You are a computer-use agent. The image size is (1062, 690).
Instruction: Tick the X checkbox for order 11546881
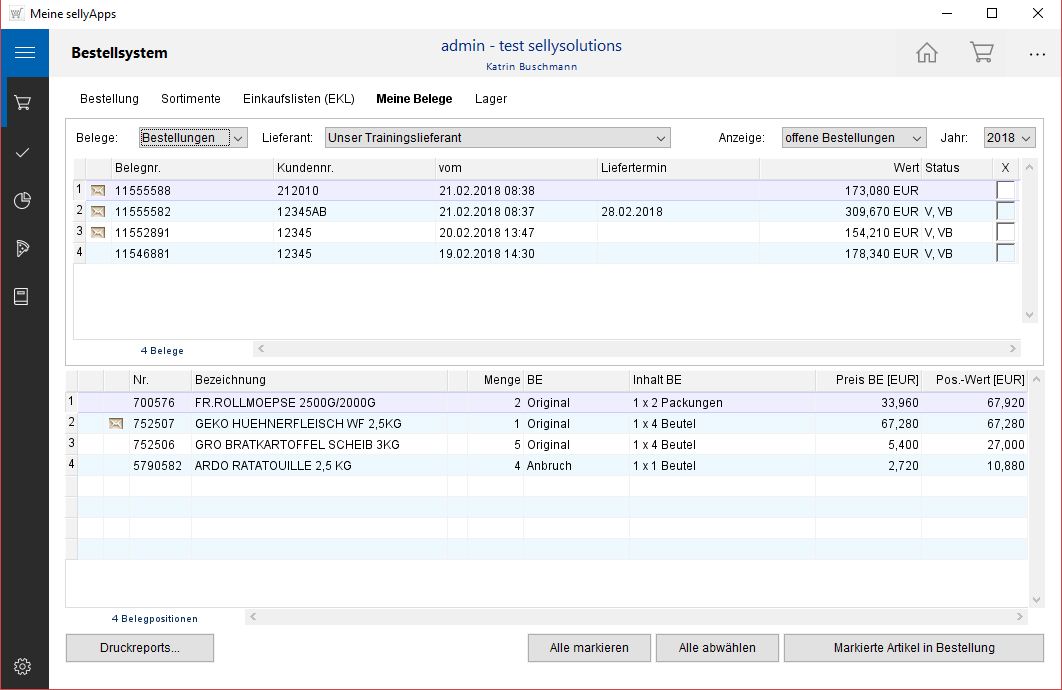pyautogui.click(x=1005, y=253)
